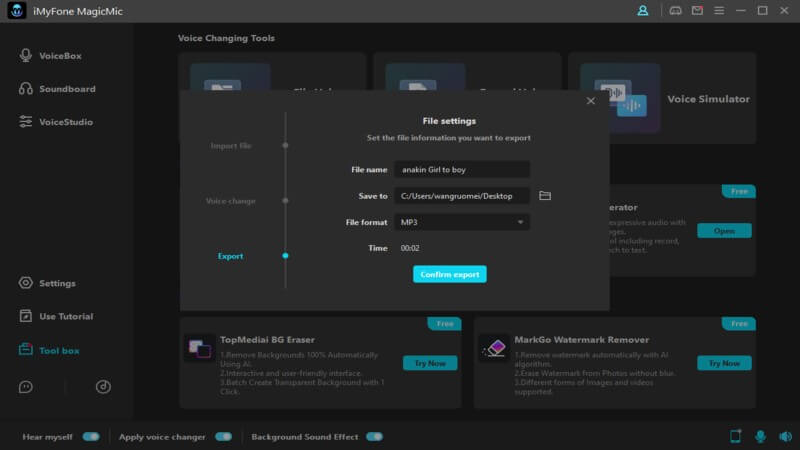Edit the File name field
The image size is (800, 450).
click(x=462, y=169)
